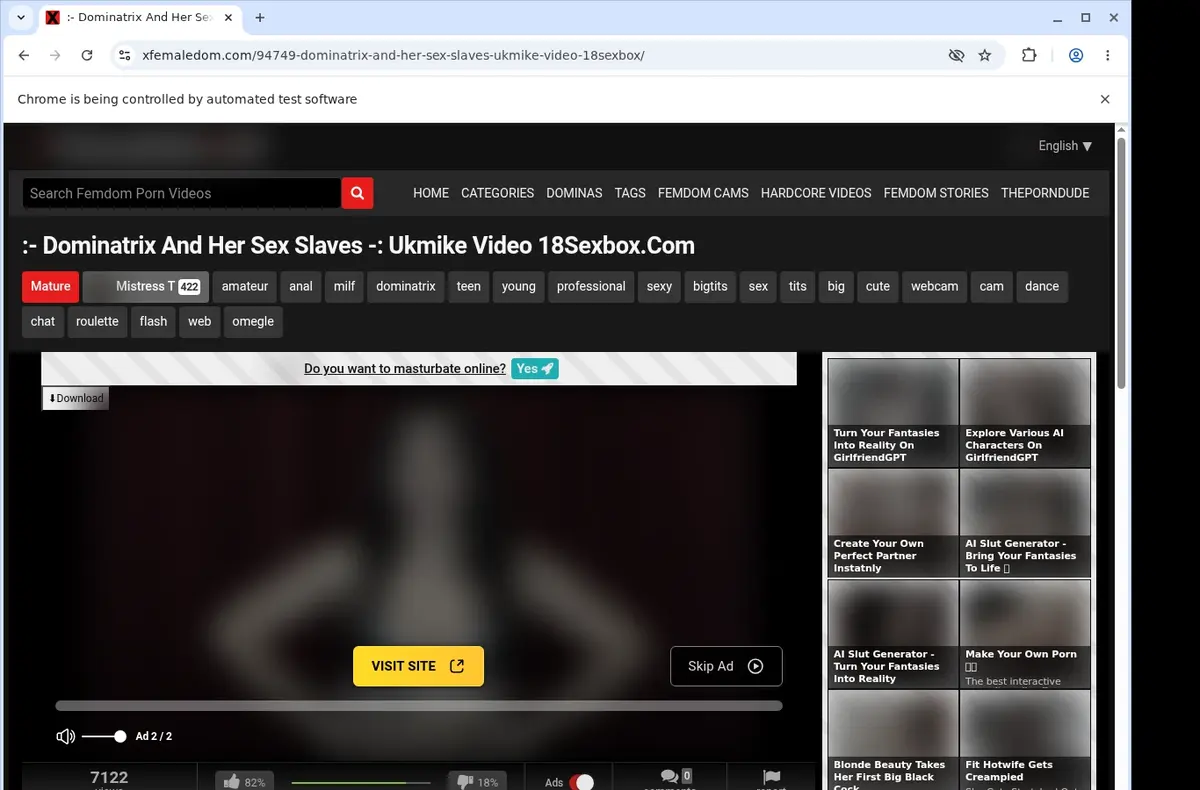
Task: Select the cute tag
Action: click(878, 286)
